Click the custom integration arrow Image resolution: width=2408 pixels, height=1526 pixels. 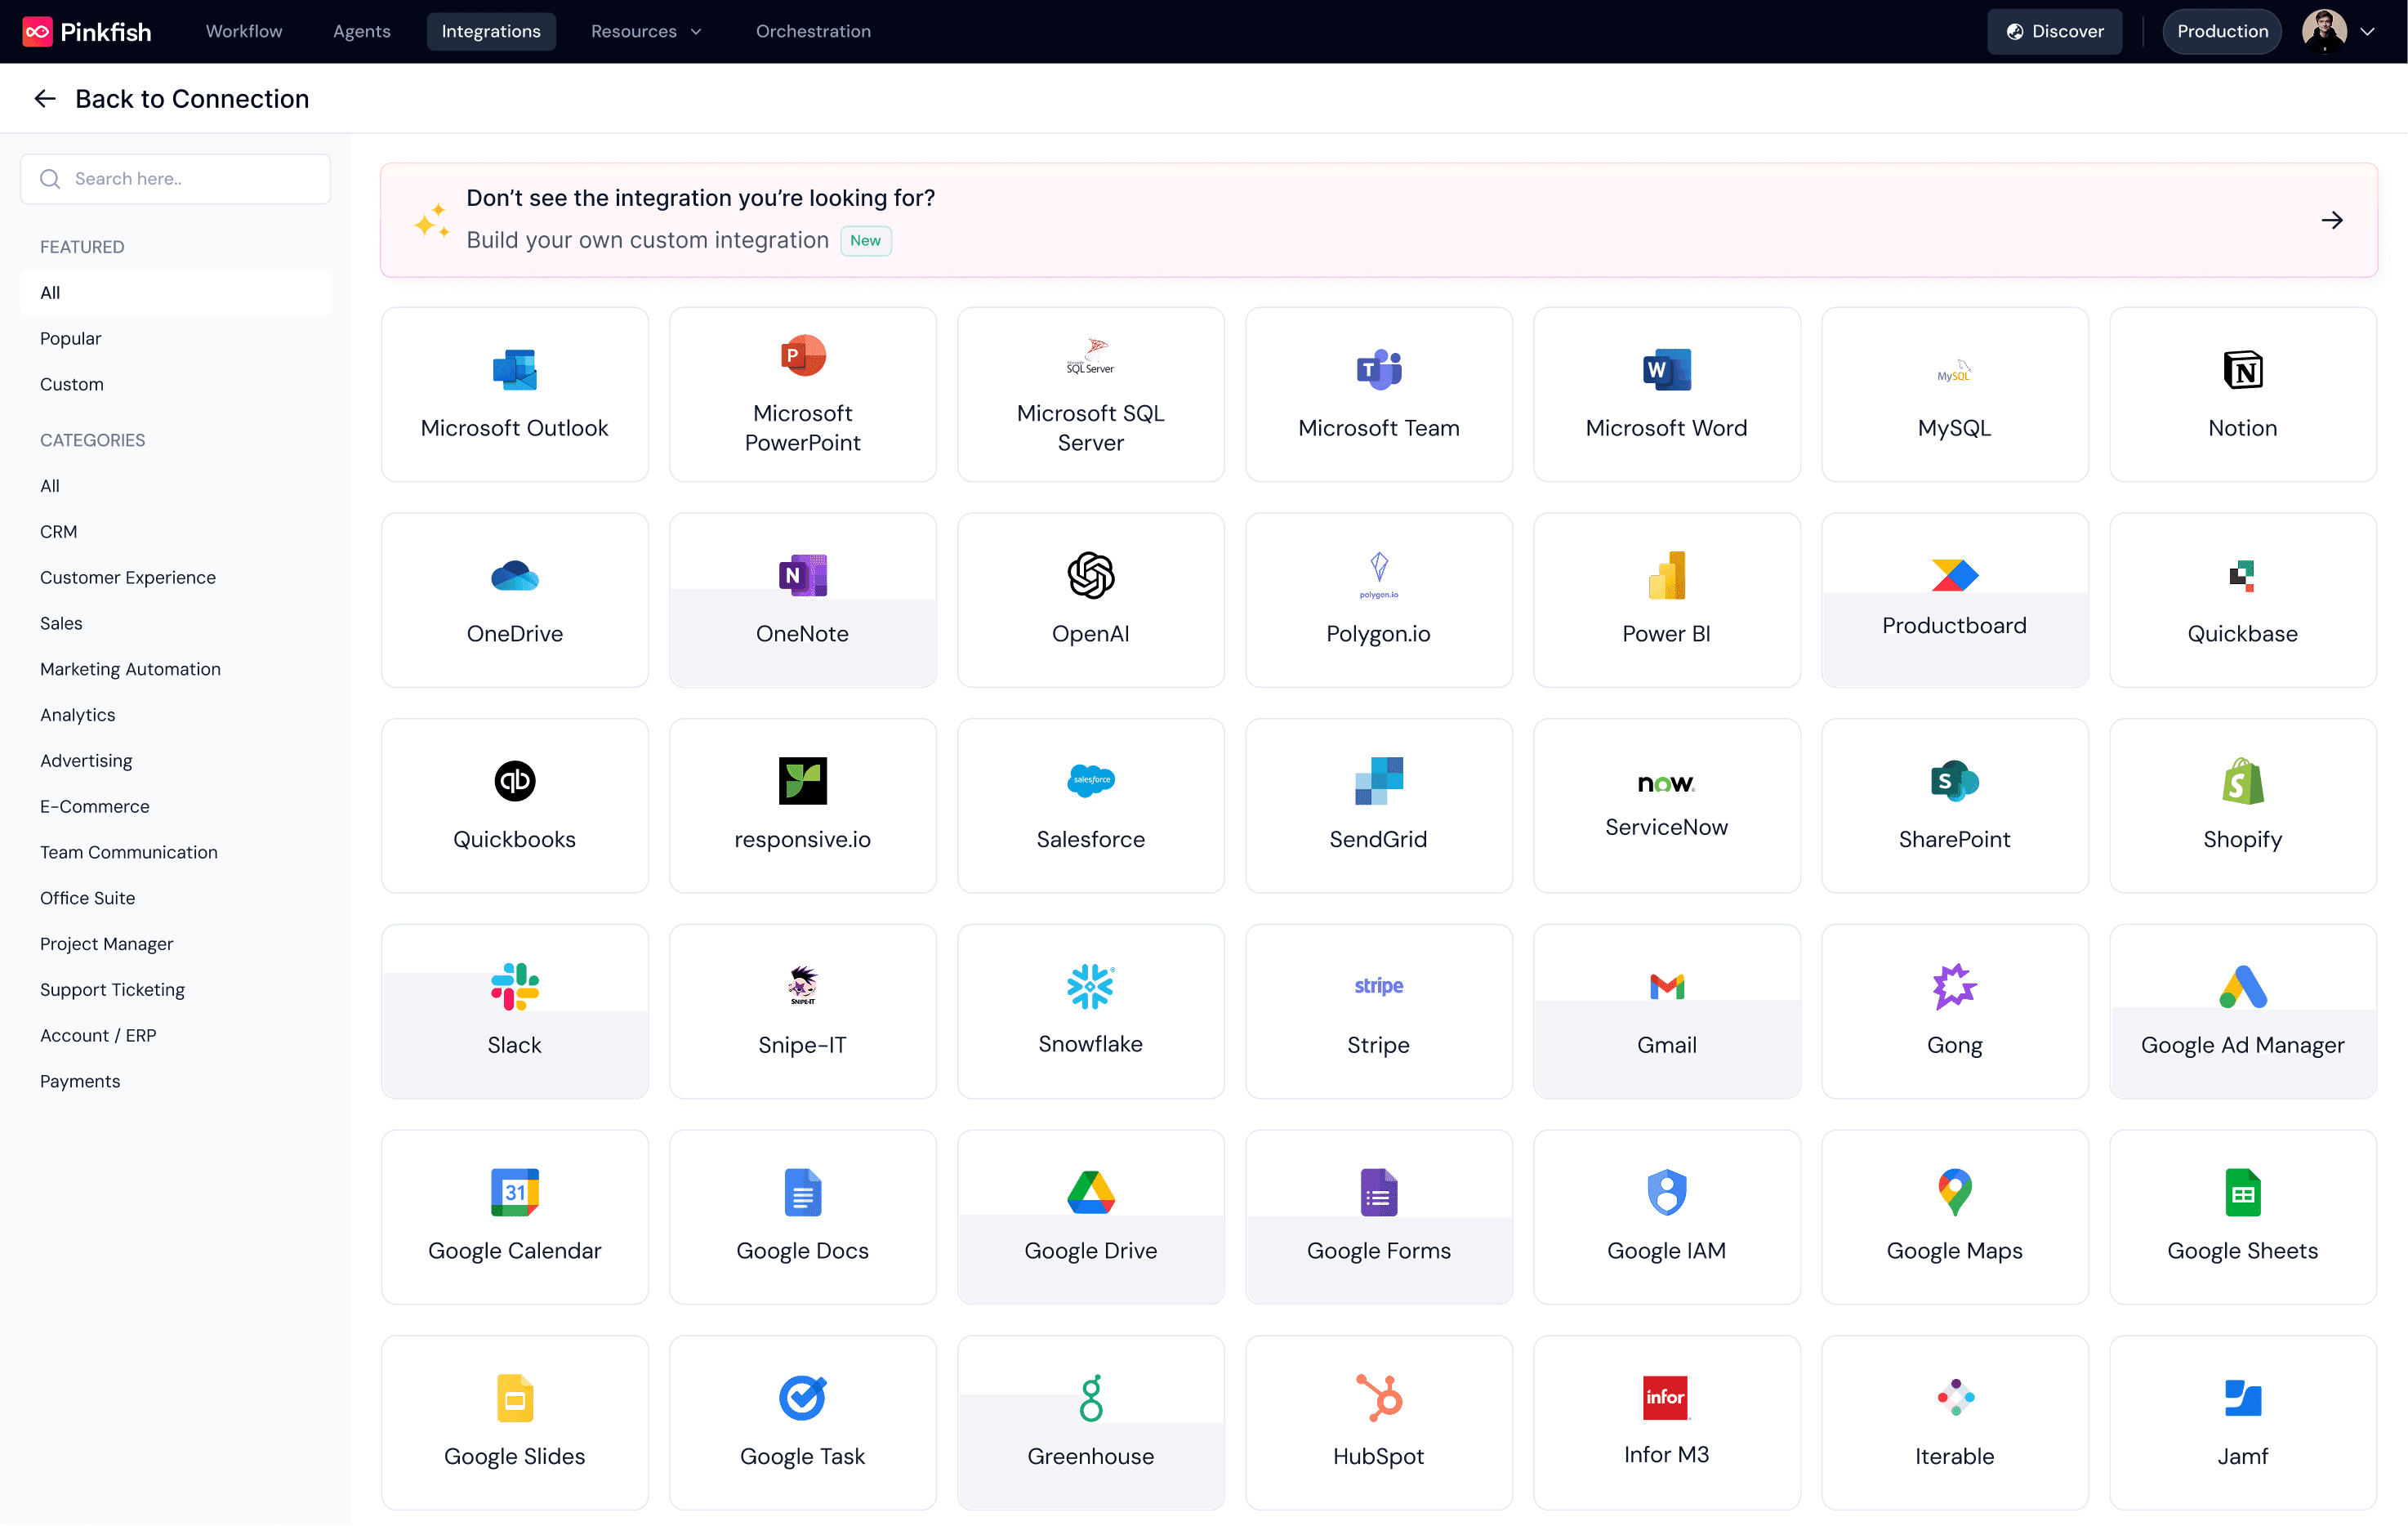pyautogui.click(x=2332, y=220)
